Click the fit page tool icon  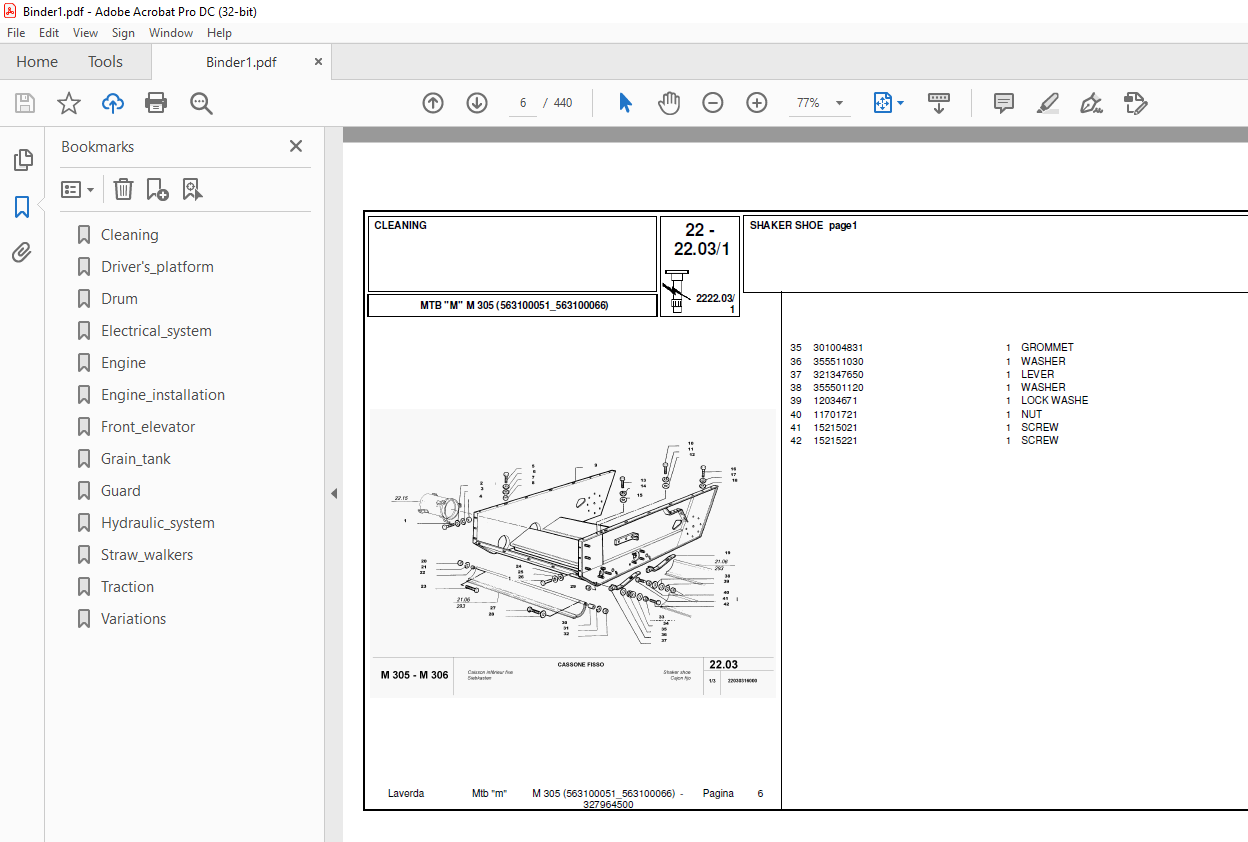click(883, 103)
